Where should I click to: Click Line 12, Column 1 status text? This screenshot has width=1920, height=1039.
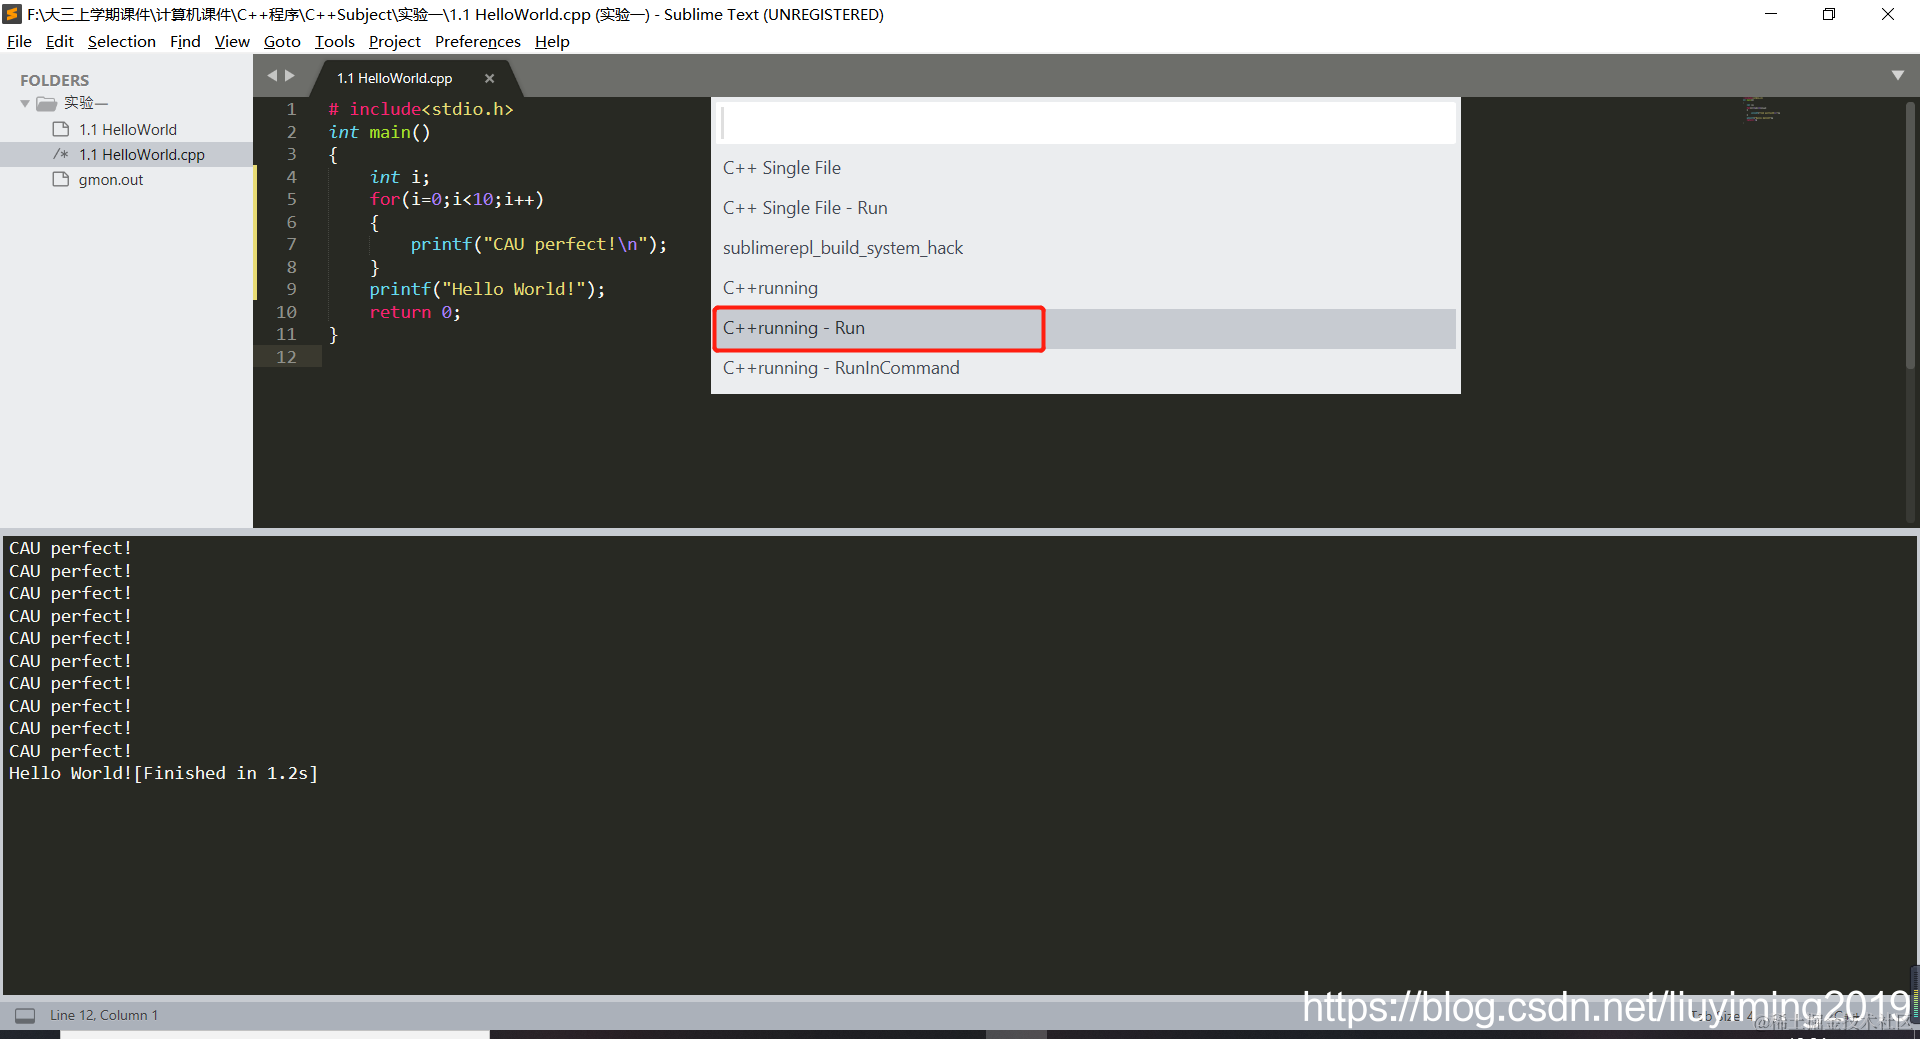pyautogui.click(x=104, y=1015)
